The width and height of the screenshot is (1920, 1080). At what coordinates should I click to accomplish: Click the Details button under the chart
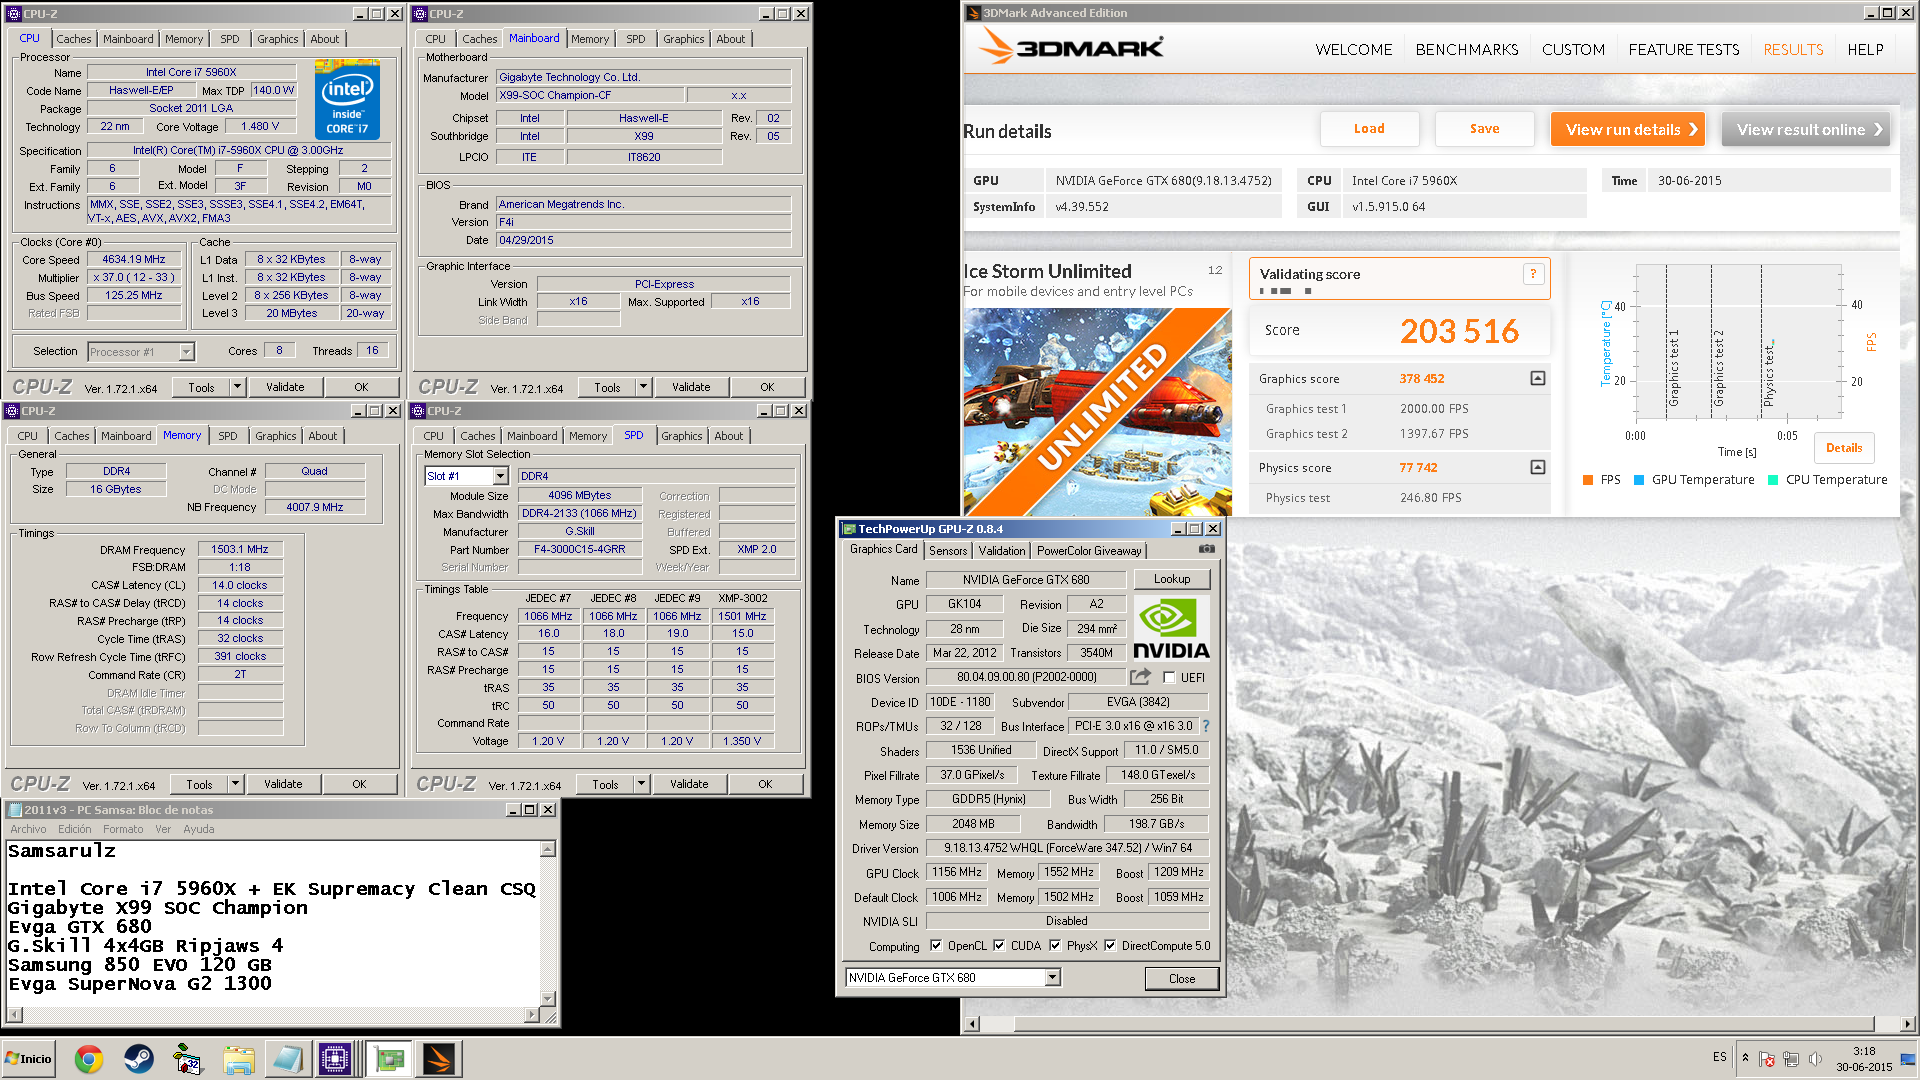(x=1843, y=448)
